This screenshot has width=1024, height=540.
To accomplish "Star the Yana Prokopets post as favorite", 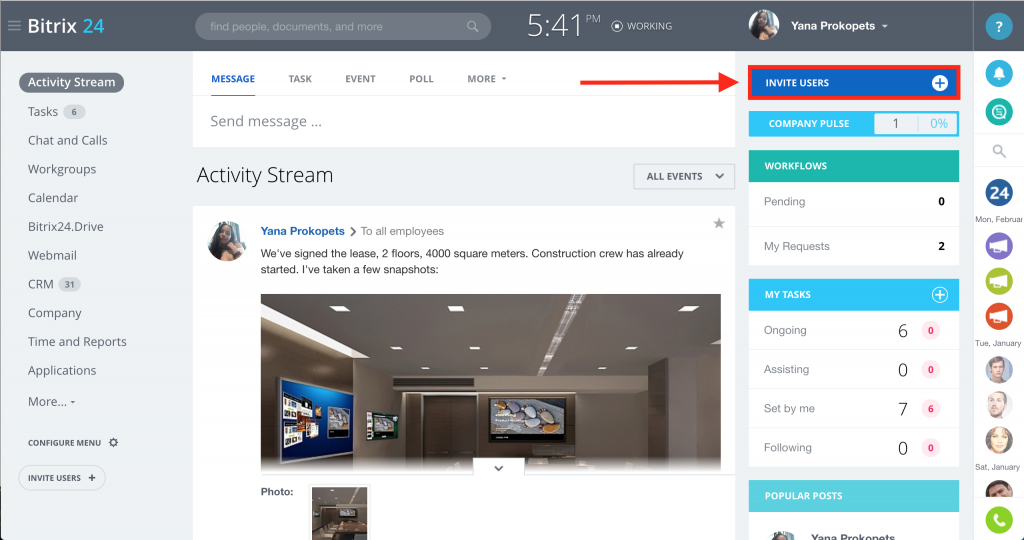I will 719,223.
